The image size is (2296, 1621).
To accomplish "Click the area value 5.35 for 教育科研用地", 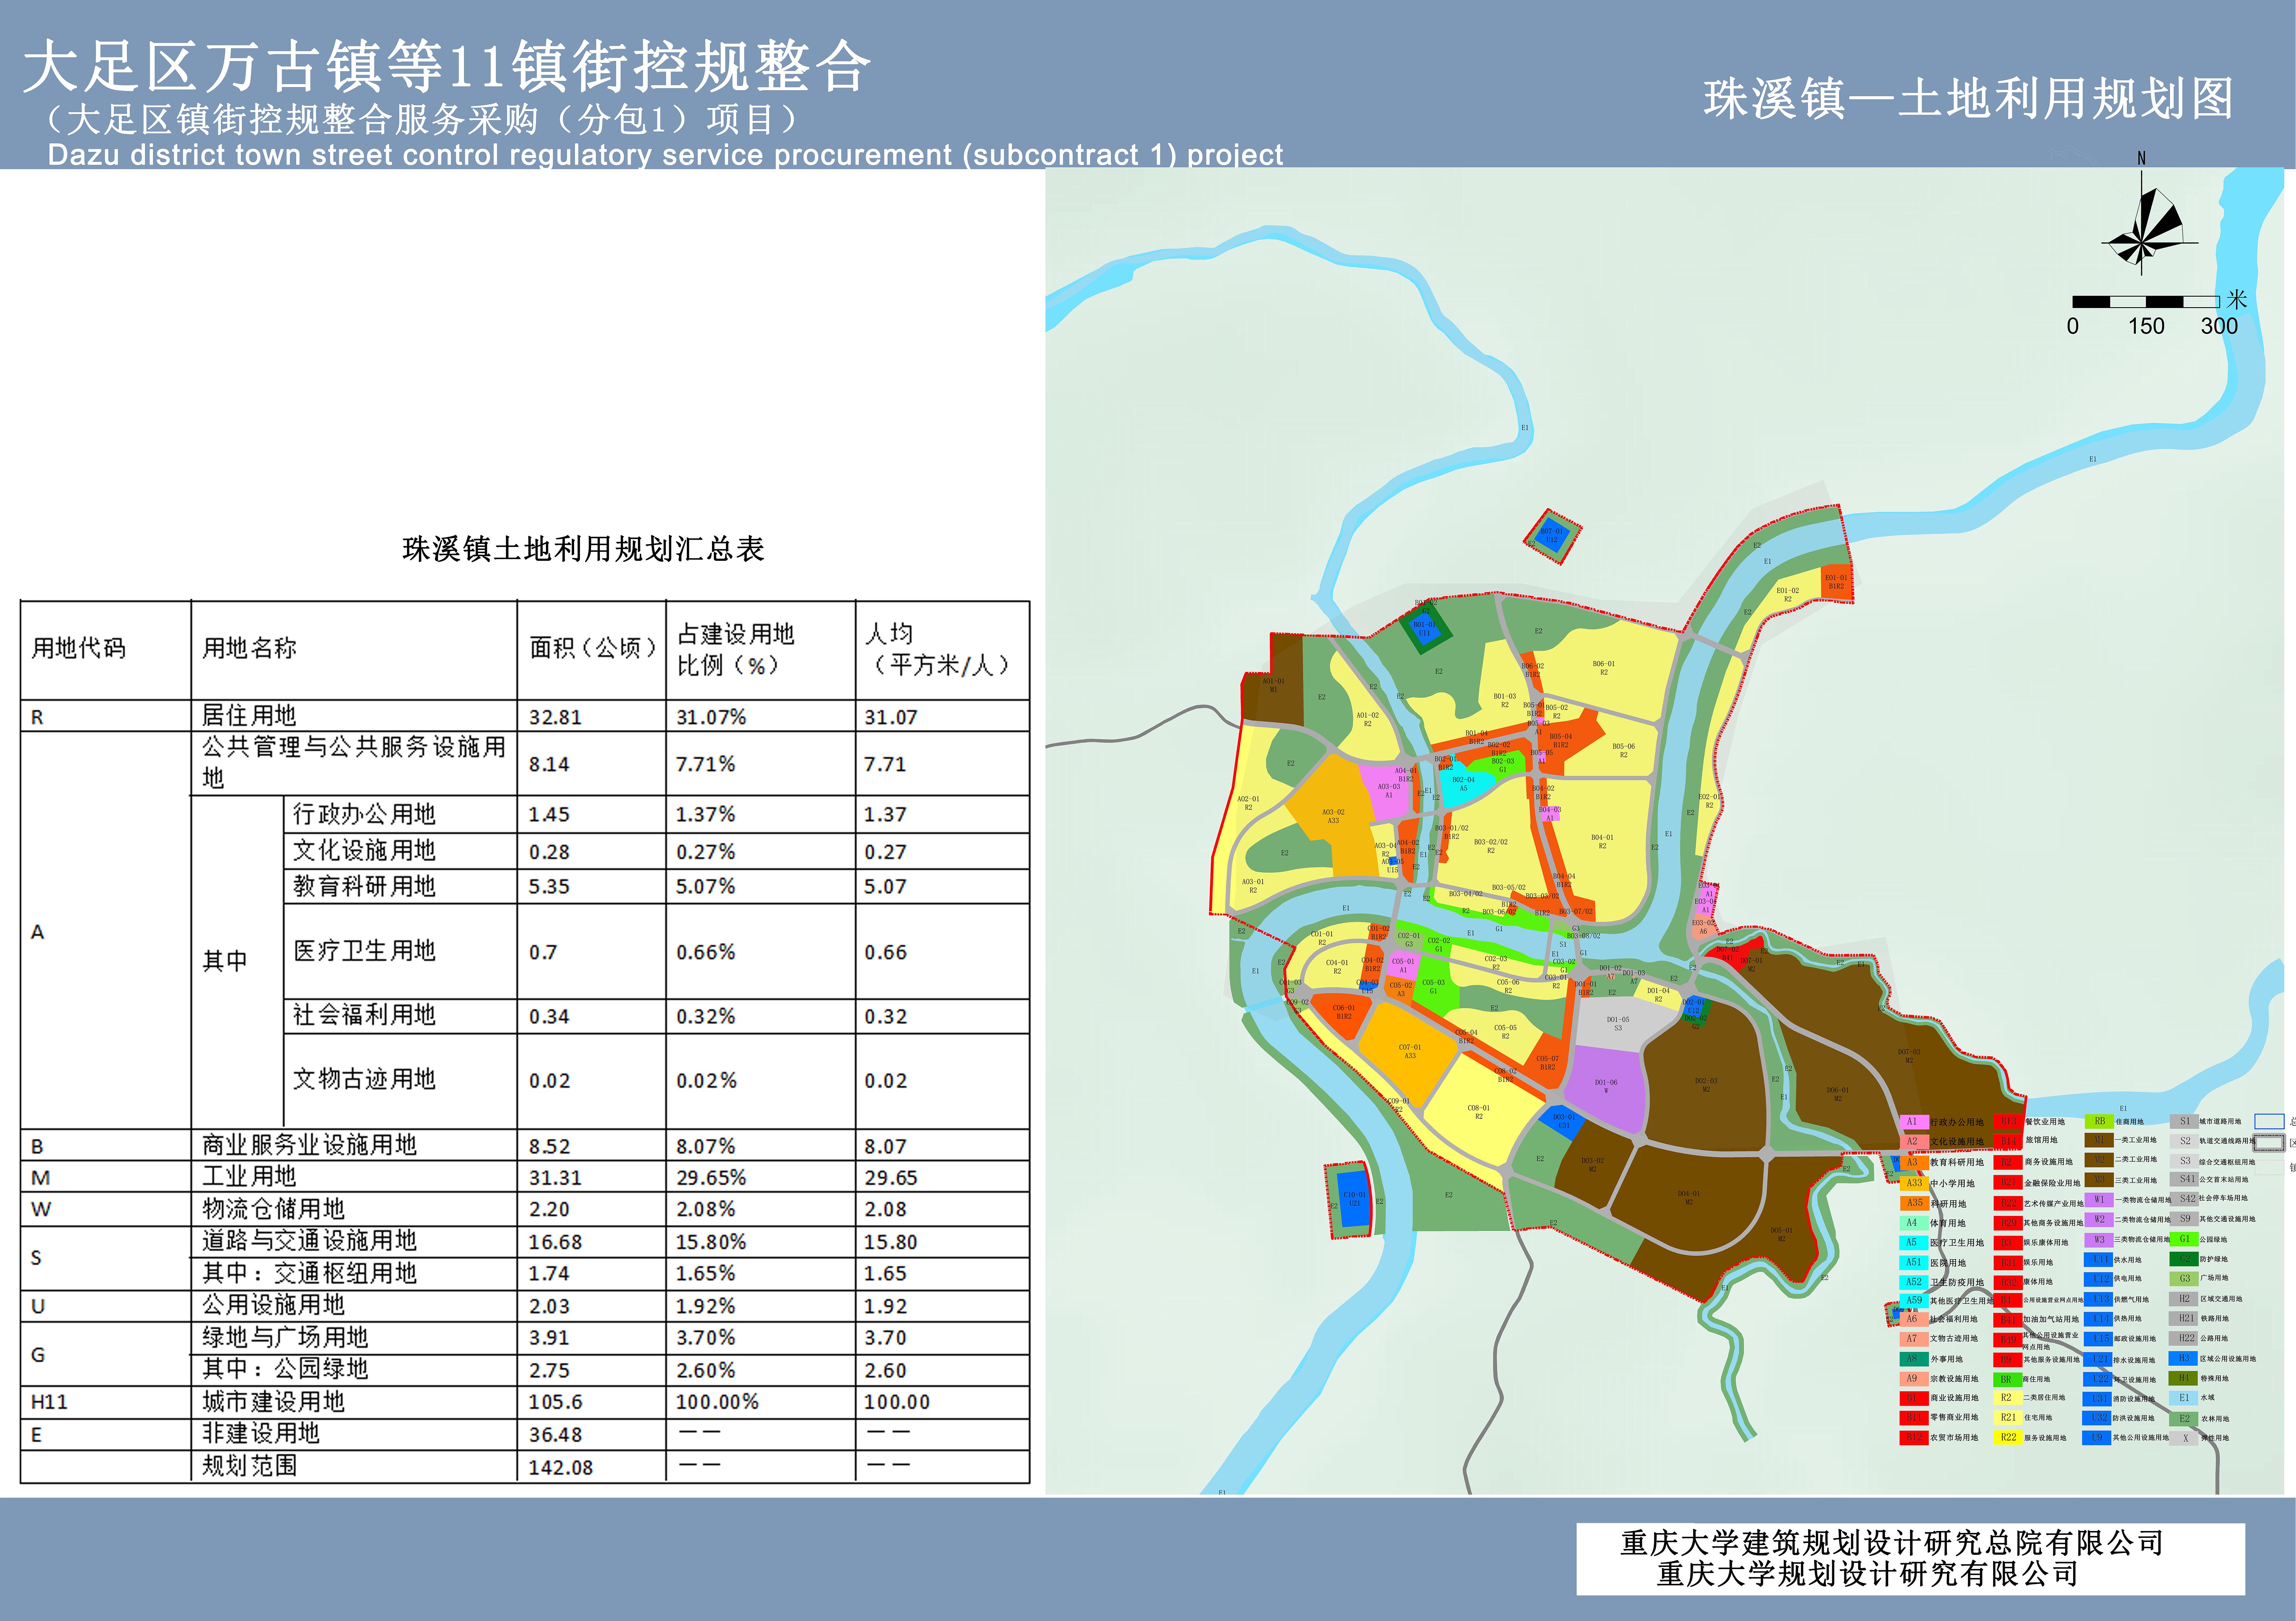I will coord(549,886).
